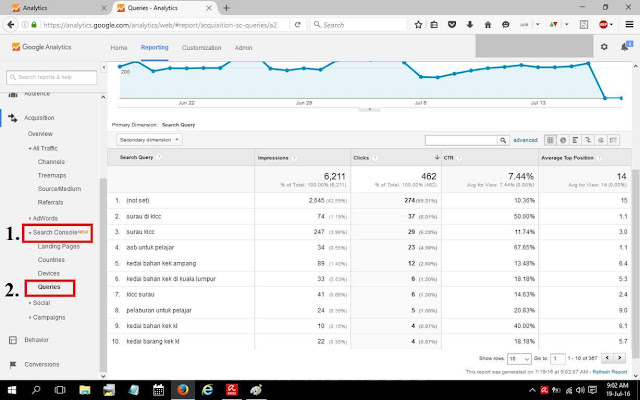Click the Refresh Report link
Image resolution: width=640 pixels, height=400 pixels.
(x=610, y=372)
